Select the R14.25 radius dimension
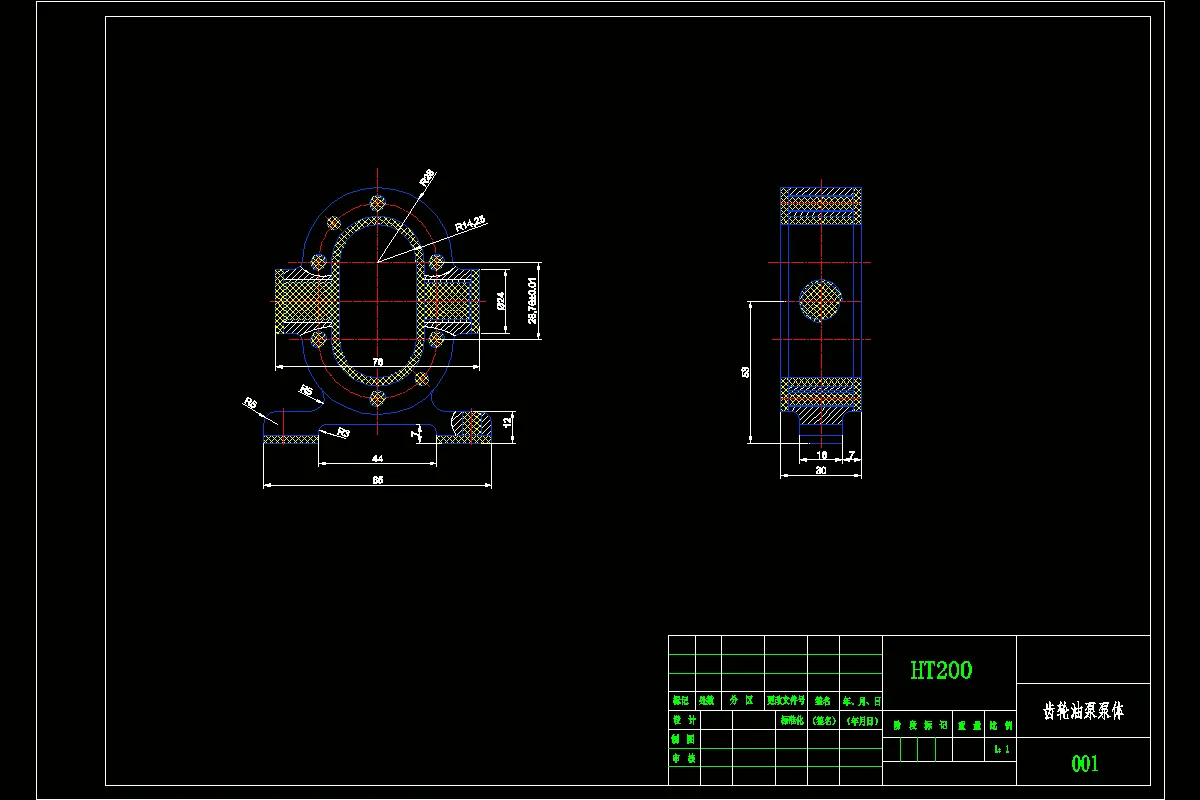The height and width of the screenshot is (800, 1200). point(469,224)
